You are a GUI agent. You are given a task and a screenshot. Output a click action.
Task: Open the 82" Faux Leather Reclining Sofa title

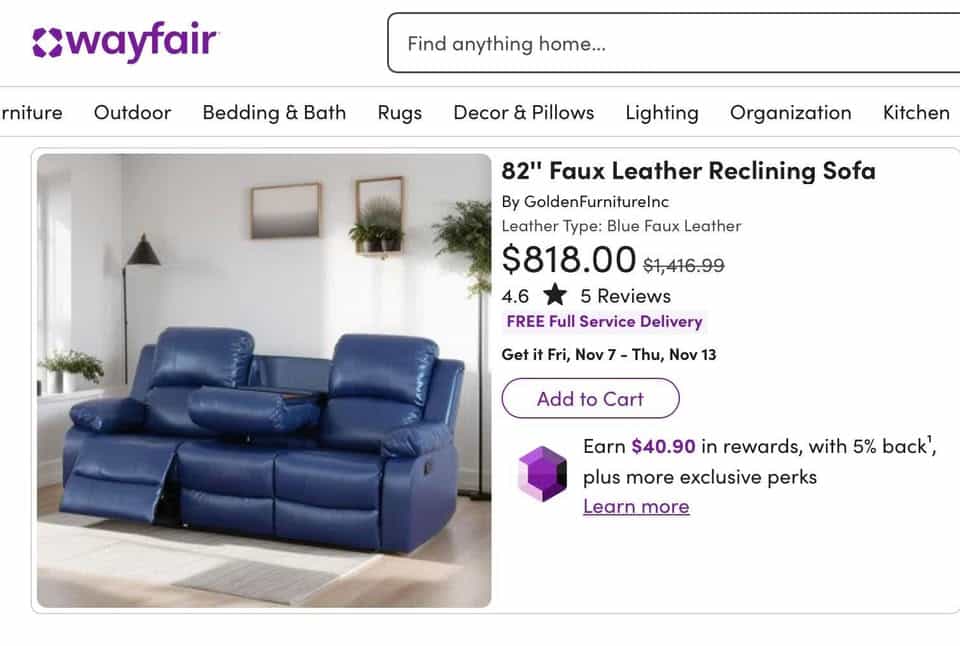[688, 170]
